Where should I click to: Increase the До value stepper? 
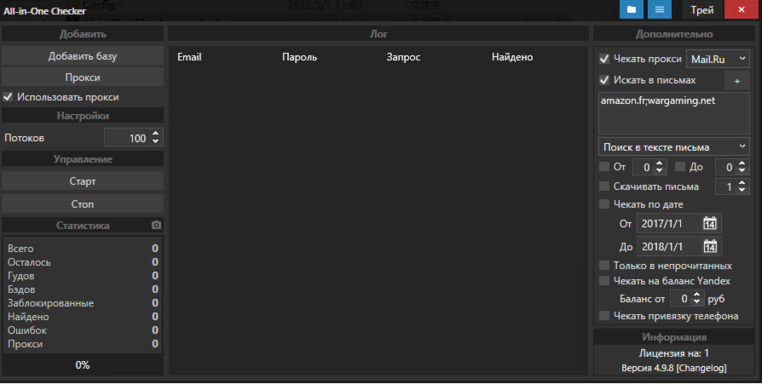[x=742, y=163]
